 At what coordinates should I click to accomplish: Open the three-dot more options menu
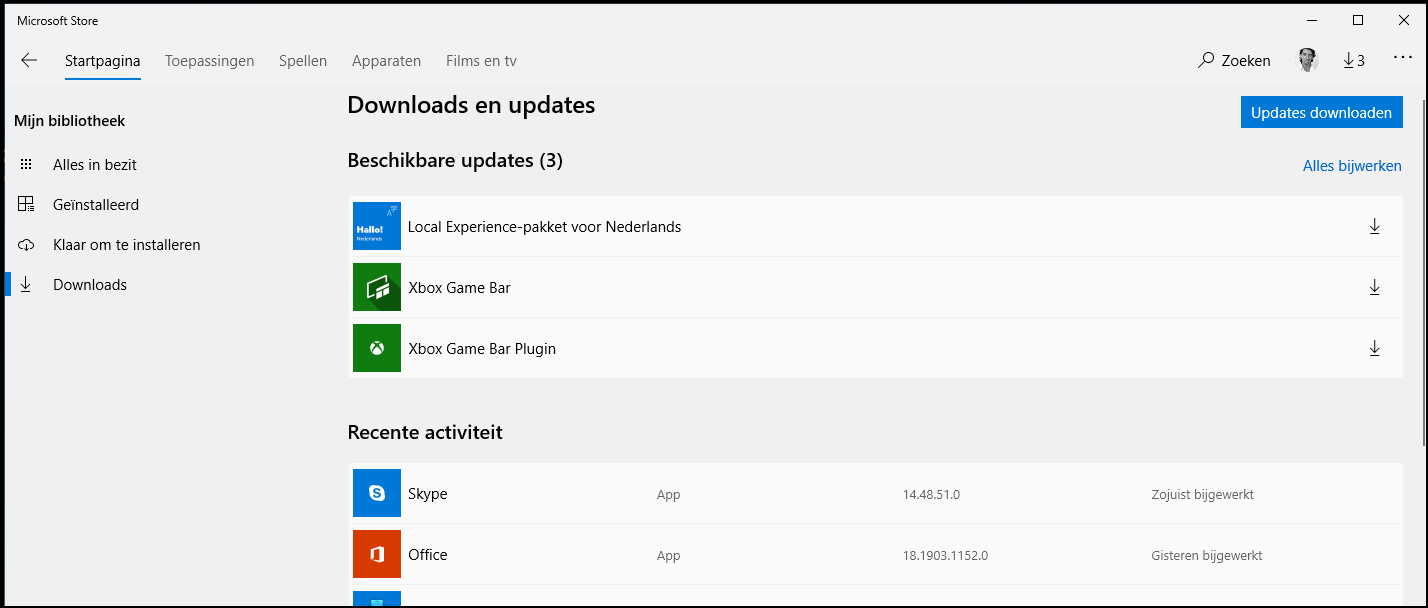[1402, 59]
